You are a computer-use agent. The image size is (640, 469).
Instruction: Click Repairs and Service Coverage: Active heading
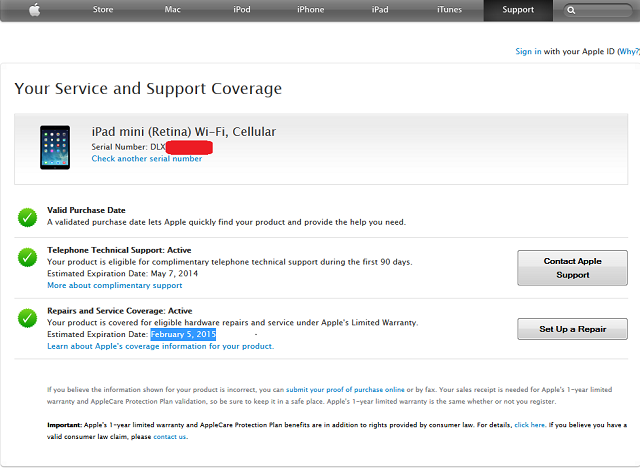(x=120, y=311)
